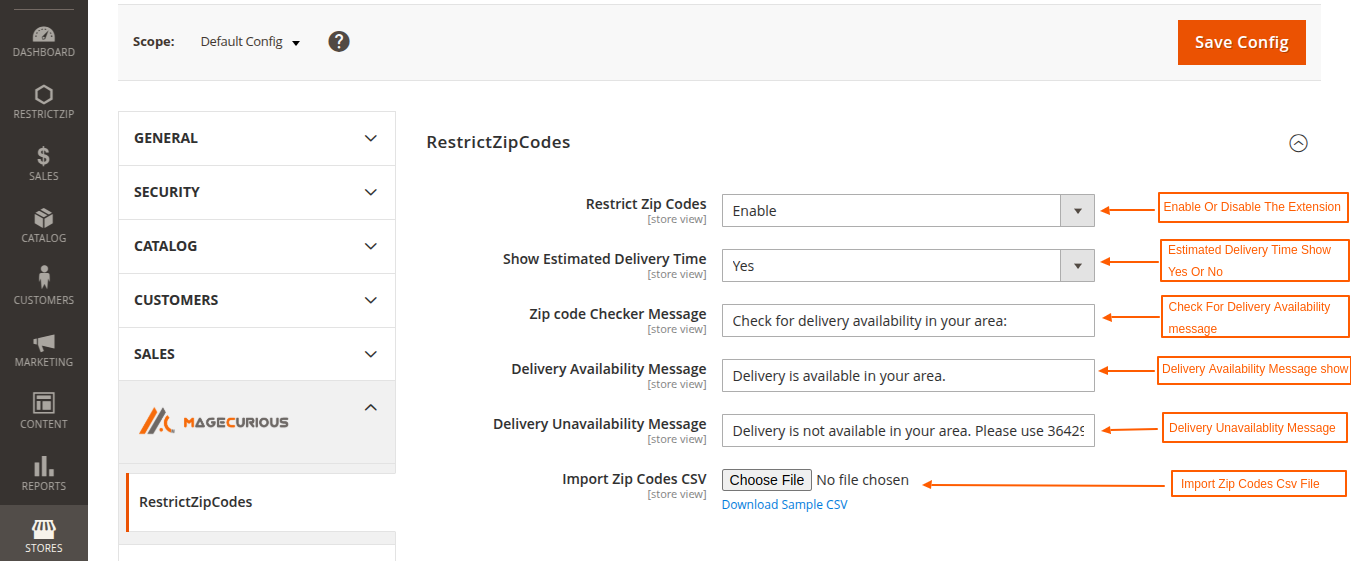Collapse the MageCurious section chevron

click(x=371, y=407)
